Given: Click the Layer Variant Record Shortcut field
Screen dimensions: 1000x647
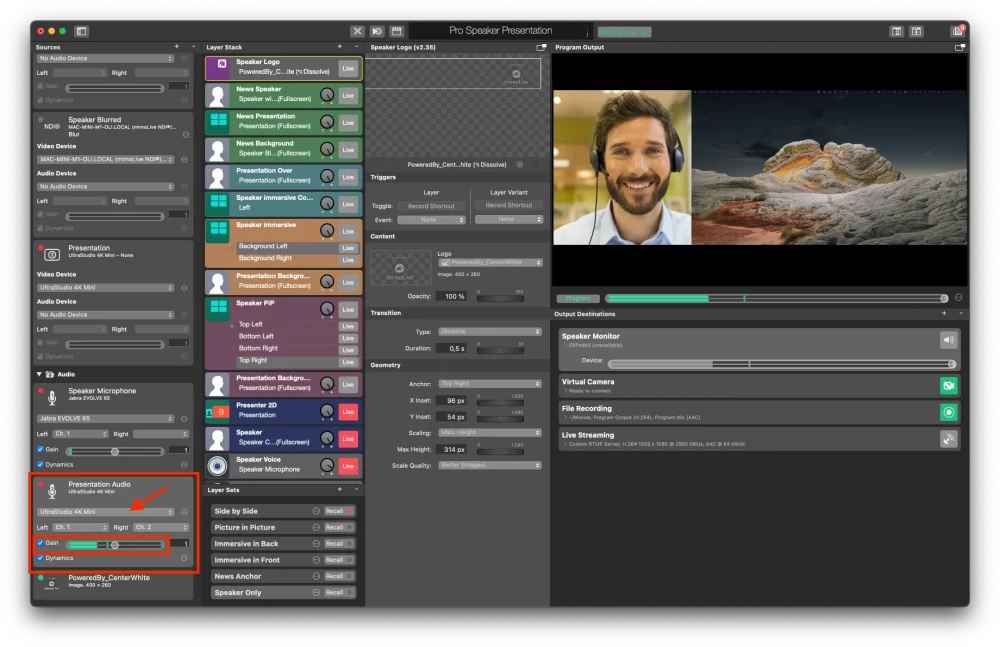Looking at the screenshot, I should [509, 205].
